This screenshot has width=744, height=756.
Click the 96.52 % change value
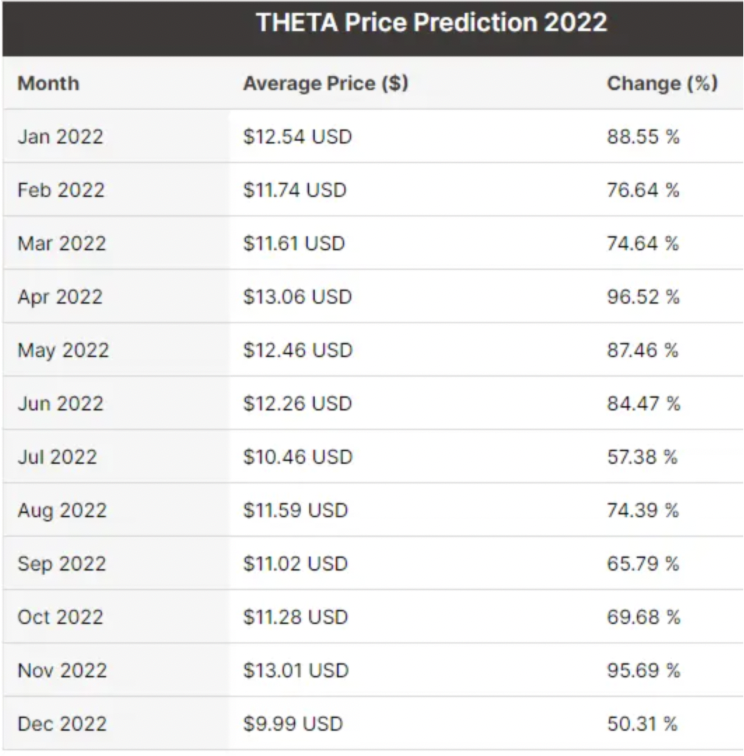pos(643,297)
